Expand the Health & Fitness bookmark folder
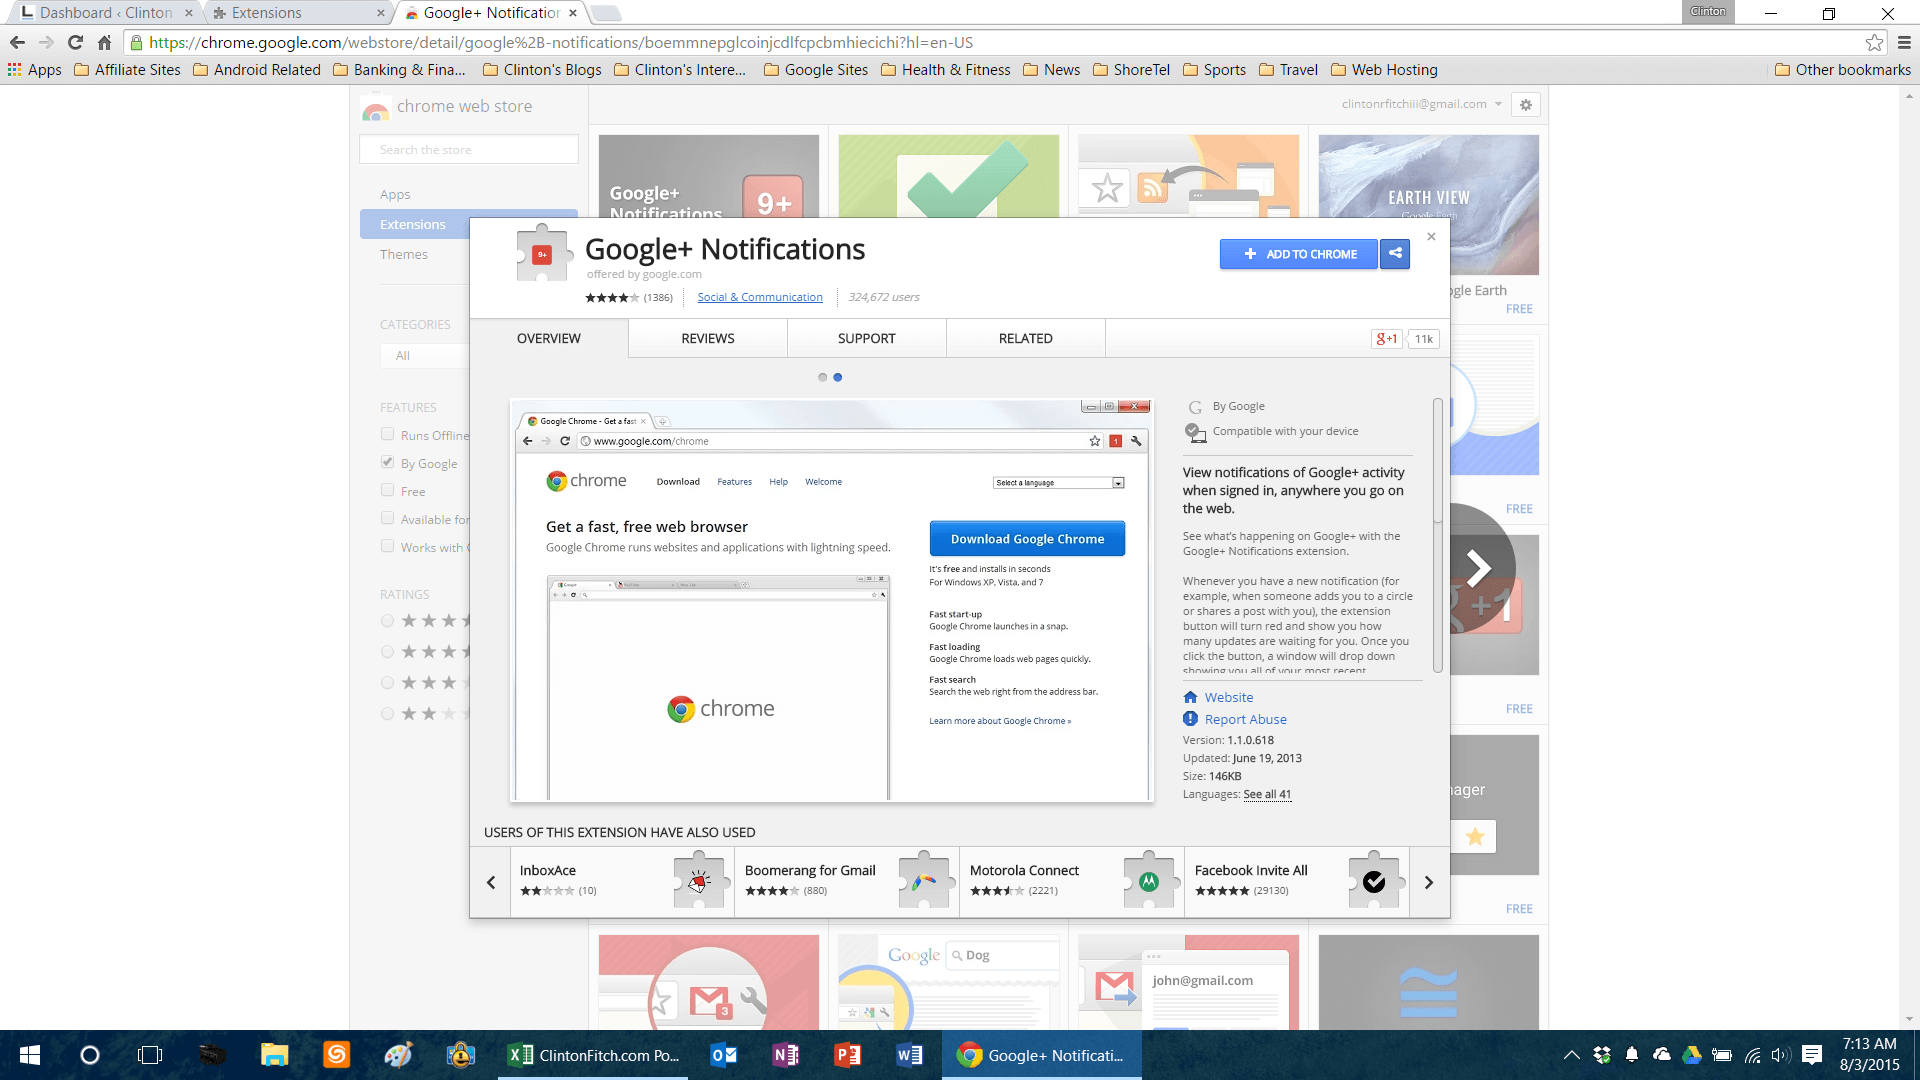 point(945,70)
